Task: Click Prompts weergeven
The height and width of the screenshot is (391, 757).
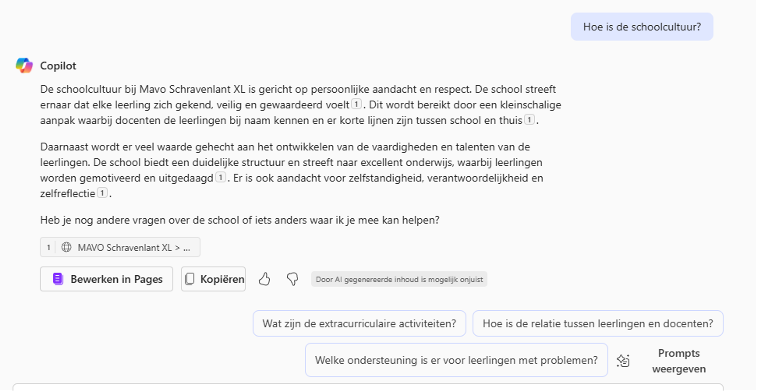Action: (x=679, y=361)
